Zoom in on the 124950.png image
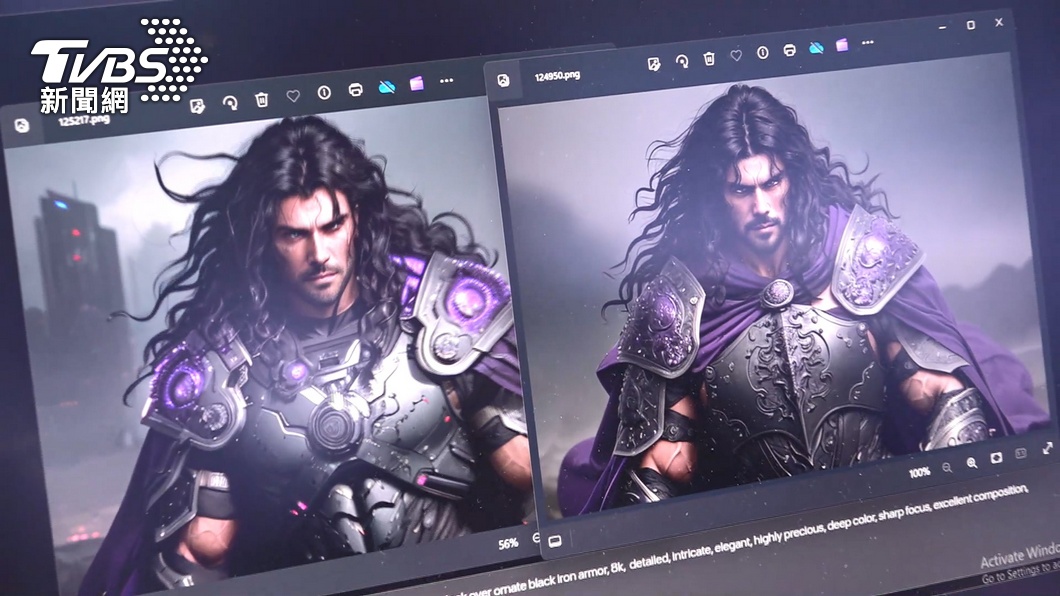This screenshot has height=596, width=1060. [971, 463]
